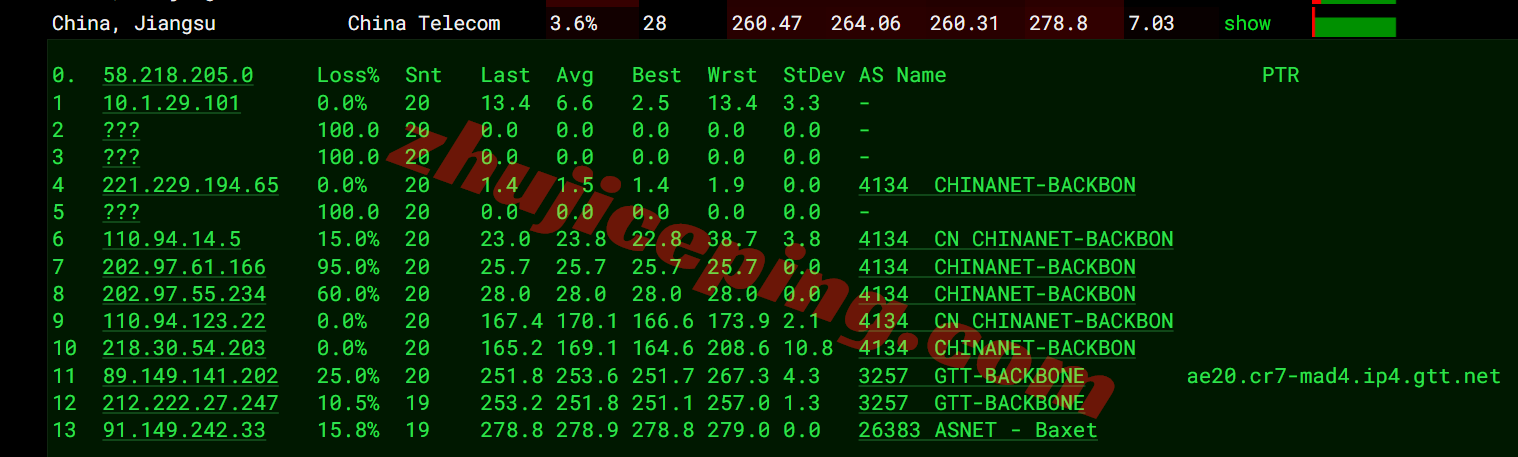Click the Last column header

505,75
